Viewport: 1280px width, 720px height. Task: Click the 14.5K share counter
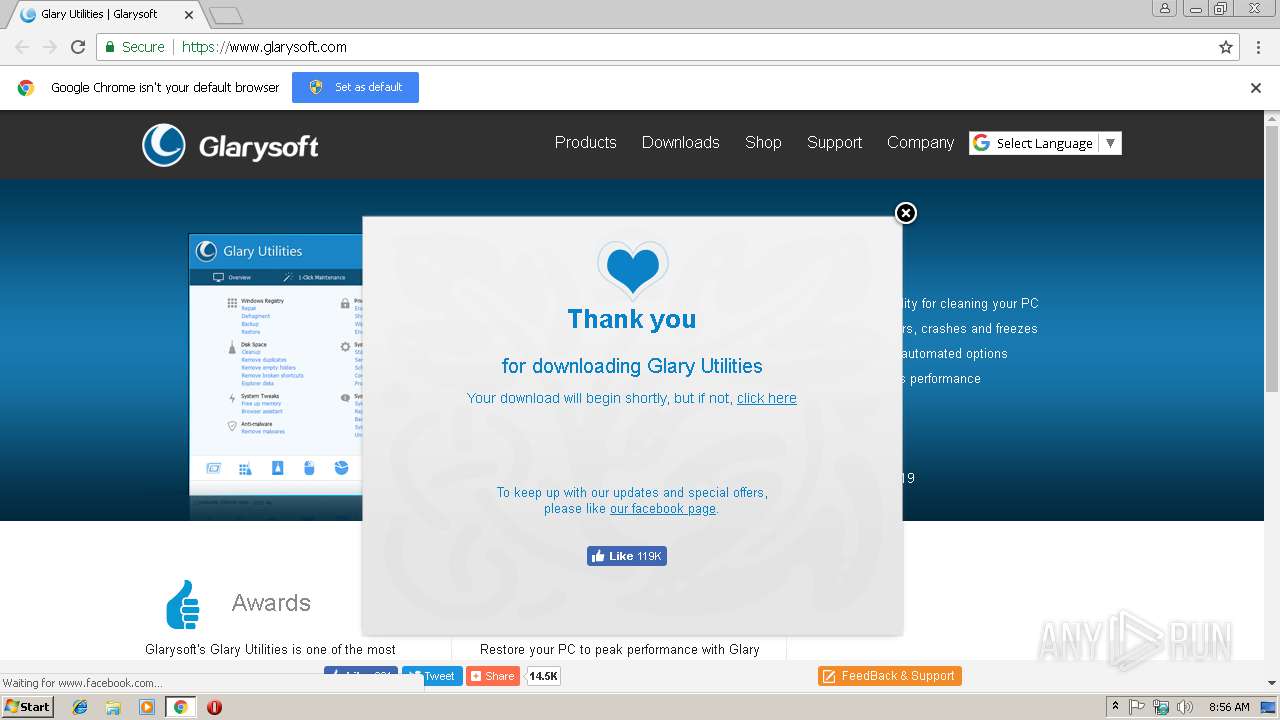click(543, 676)
